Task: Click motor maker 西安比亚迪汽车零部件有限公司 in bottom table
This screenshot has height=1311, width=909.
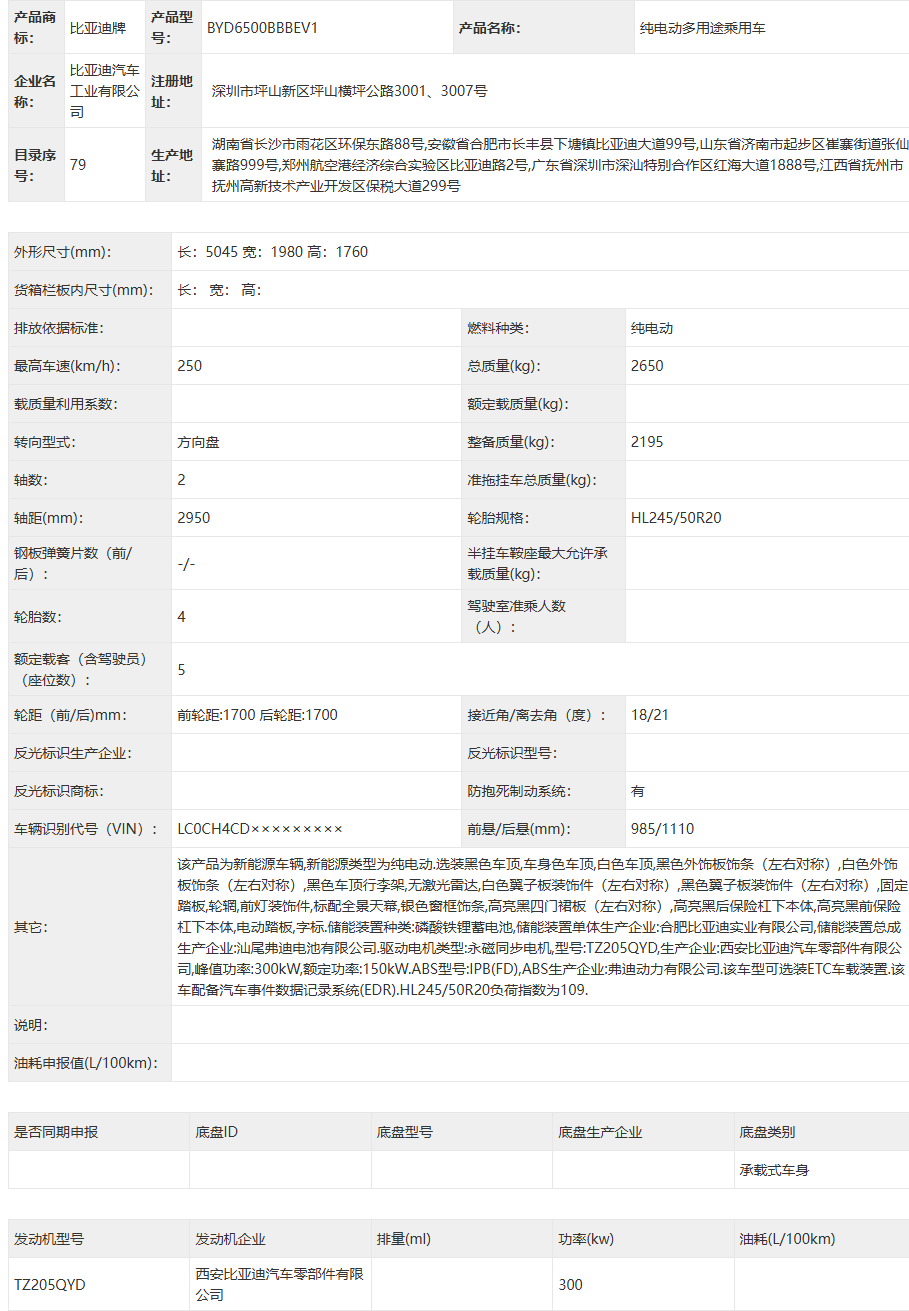Action: 279,1285
